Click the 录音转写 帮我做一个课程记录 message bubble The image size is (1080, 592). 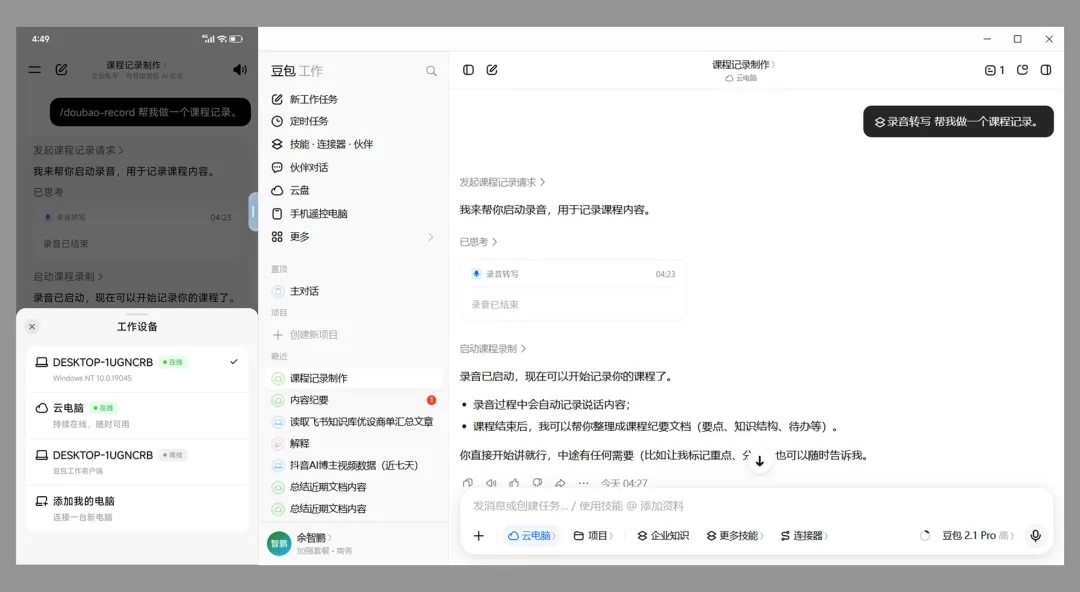(x=958, y=121)
